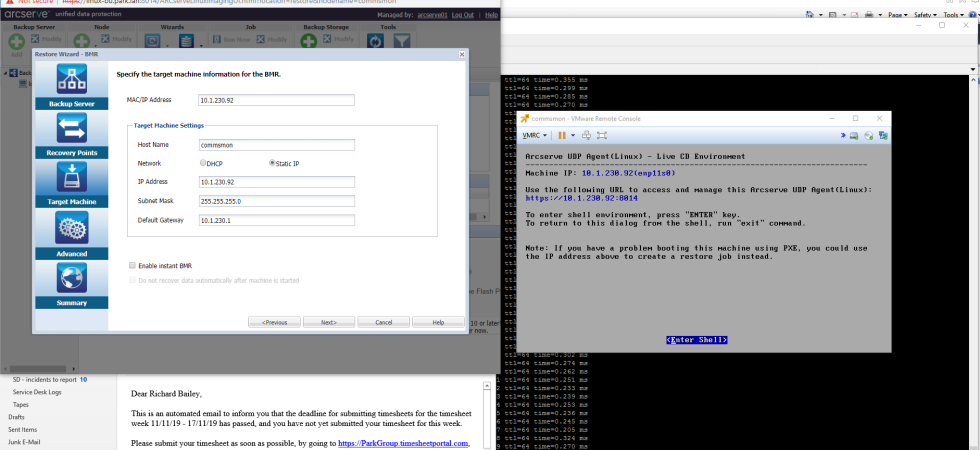
Task: Click Modify in the Backup Storage group
Action: pos(339,39)
